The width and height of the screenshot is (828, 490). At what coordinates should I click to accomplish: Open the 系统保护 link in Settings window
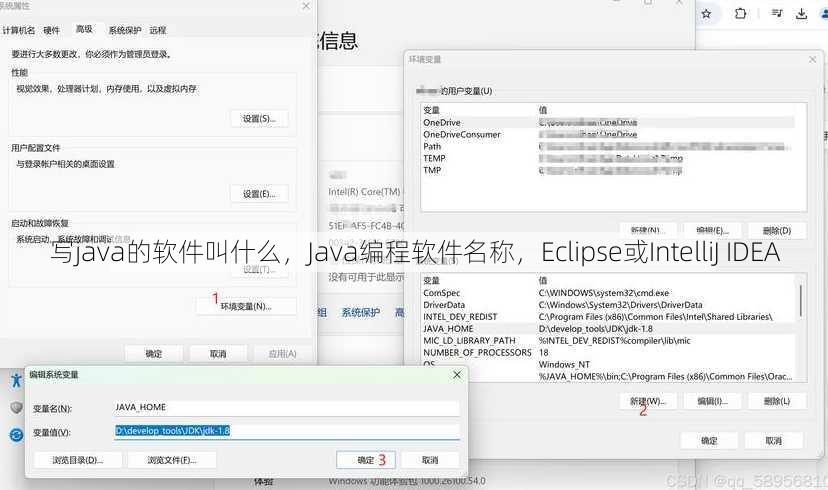point(361,312)
